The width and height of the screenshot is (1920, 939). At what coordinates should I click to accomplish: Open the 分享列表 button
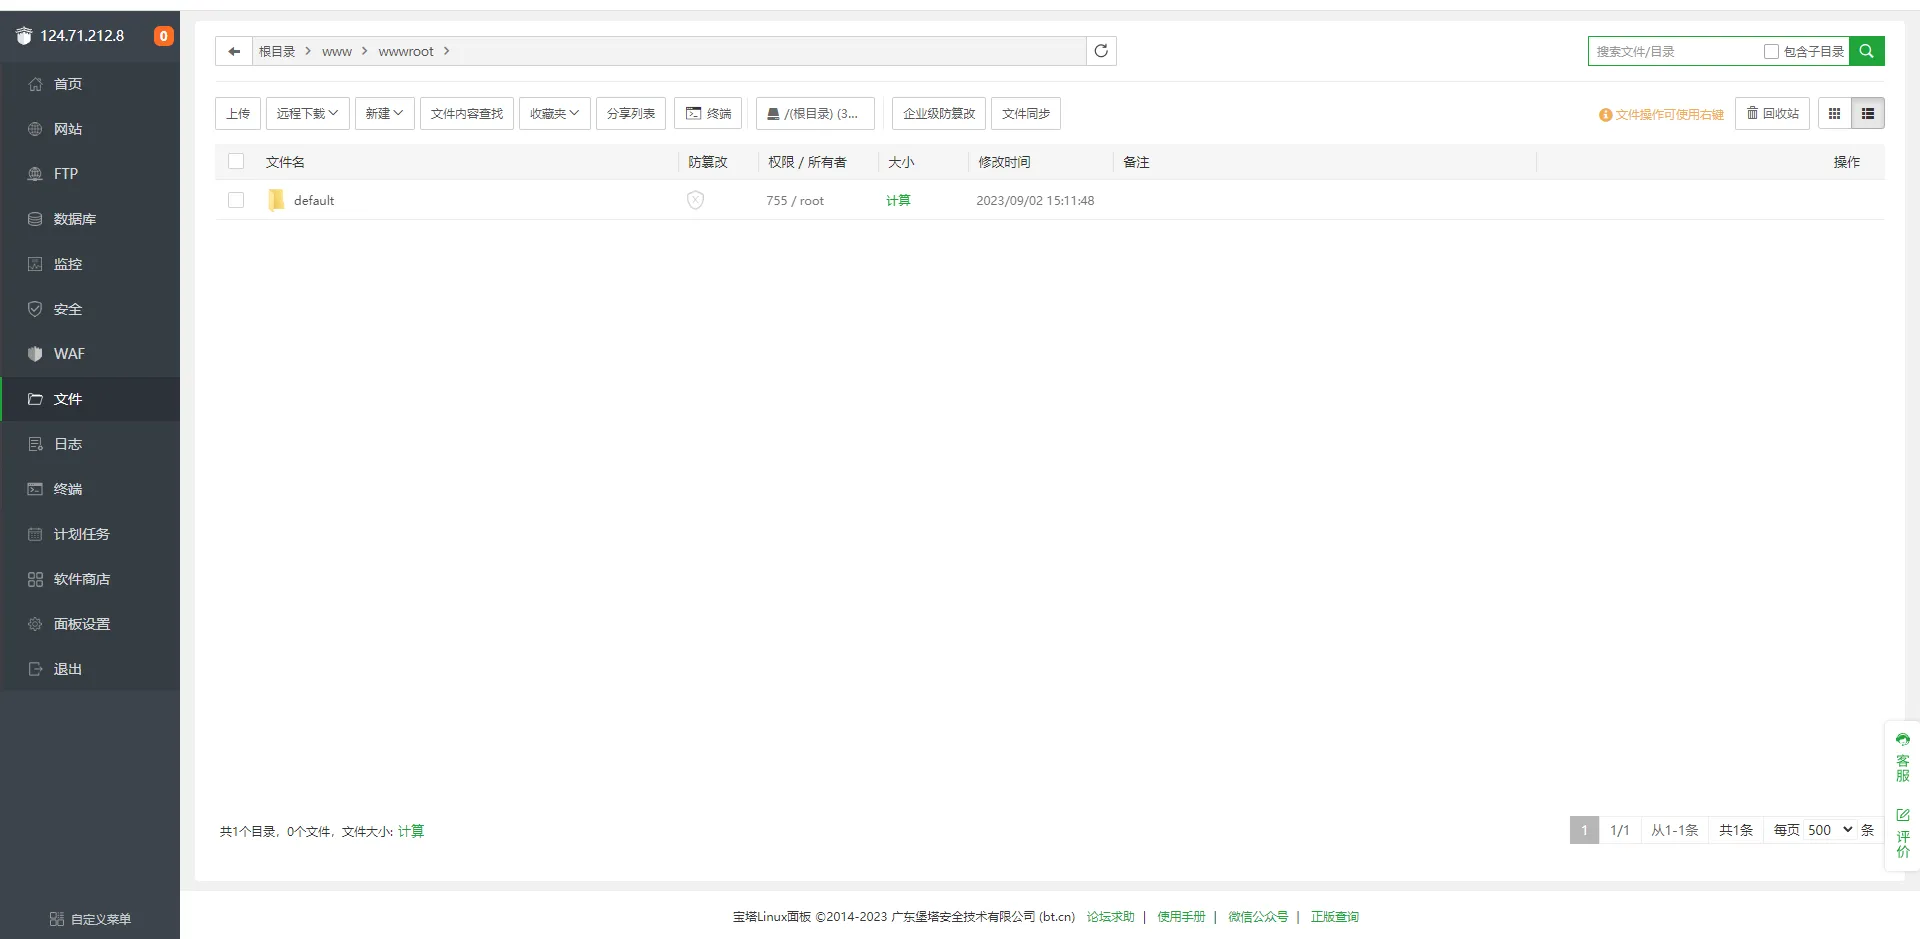click(x=631, y=114)
